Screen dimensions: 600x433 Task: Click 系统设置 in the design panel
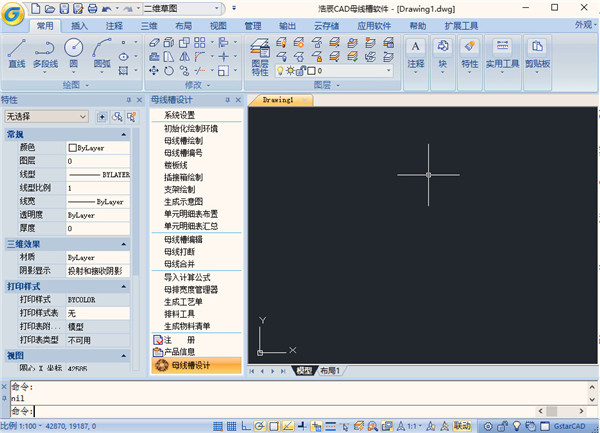pyautogui.click(x=180, y=115)
